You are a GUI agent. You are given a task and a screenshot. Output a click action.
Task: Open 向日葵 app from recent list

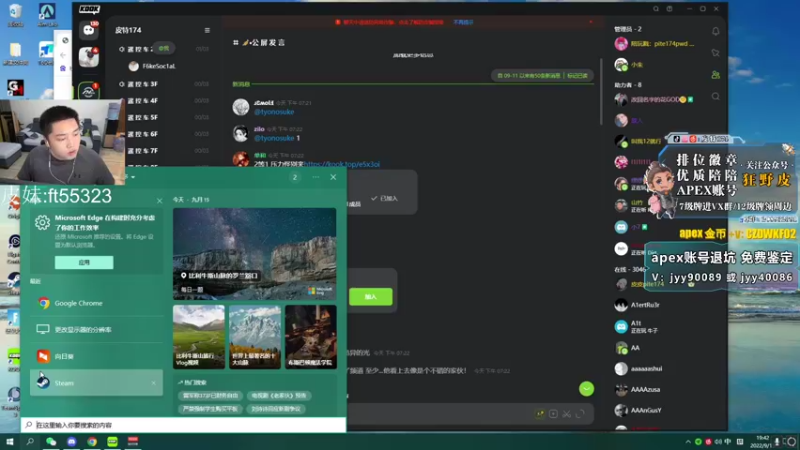point(96,356)
